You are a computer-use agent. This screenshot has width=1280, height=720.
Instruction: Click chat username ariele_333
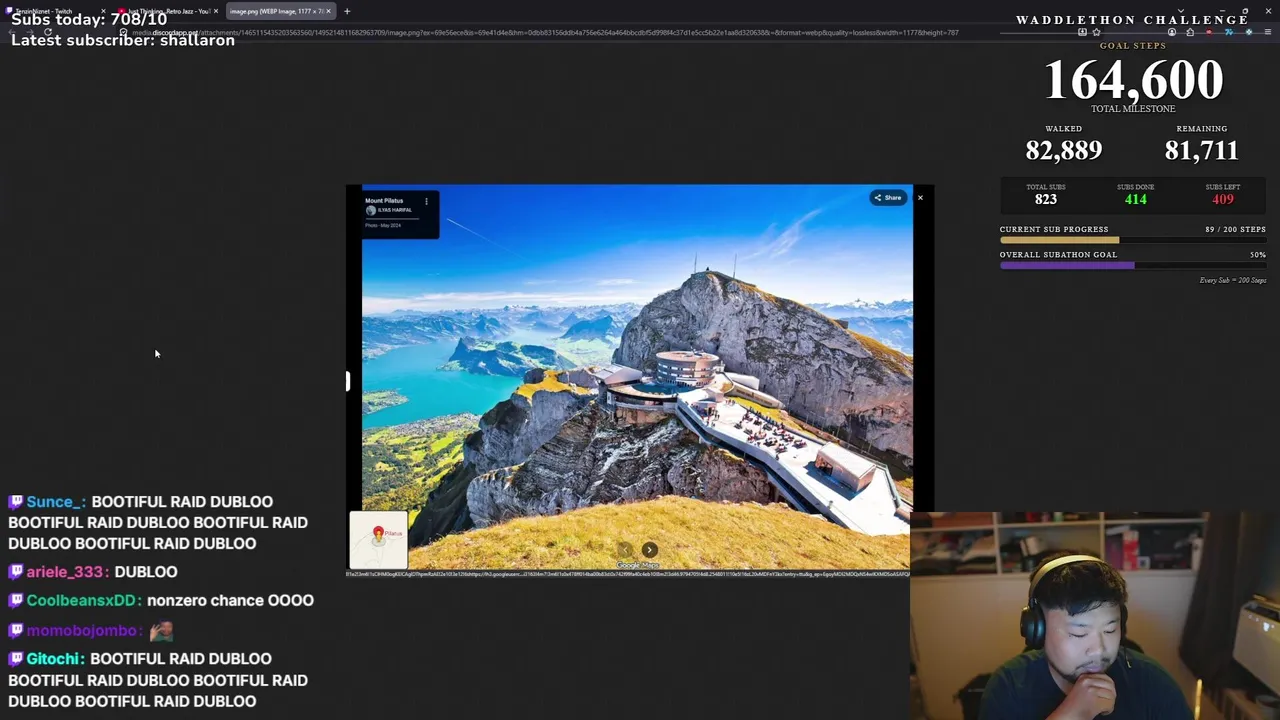(66, 572)
